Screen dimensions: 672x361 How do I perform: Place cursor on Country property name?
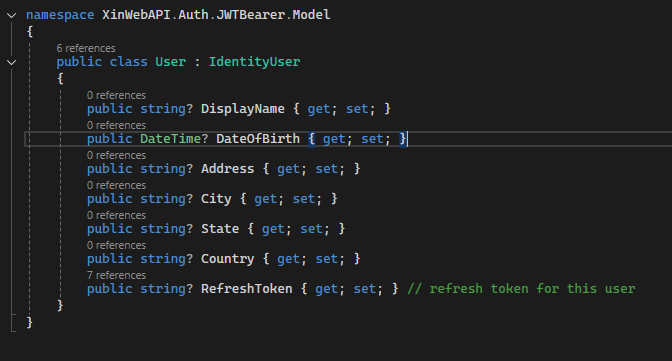[228, 259]
